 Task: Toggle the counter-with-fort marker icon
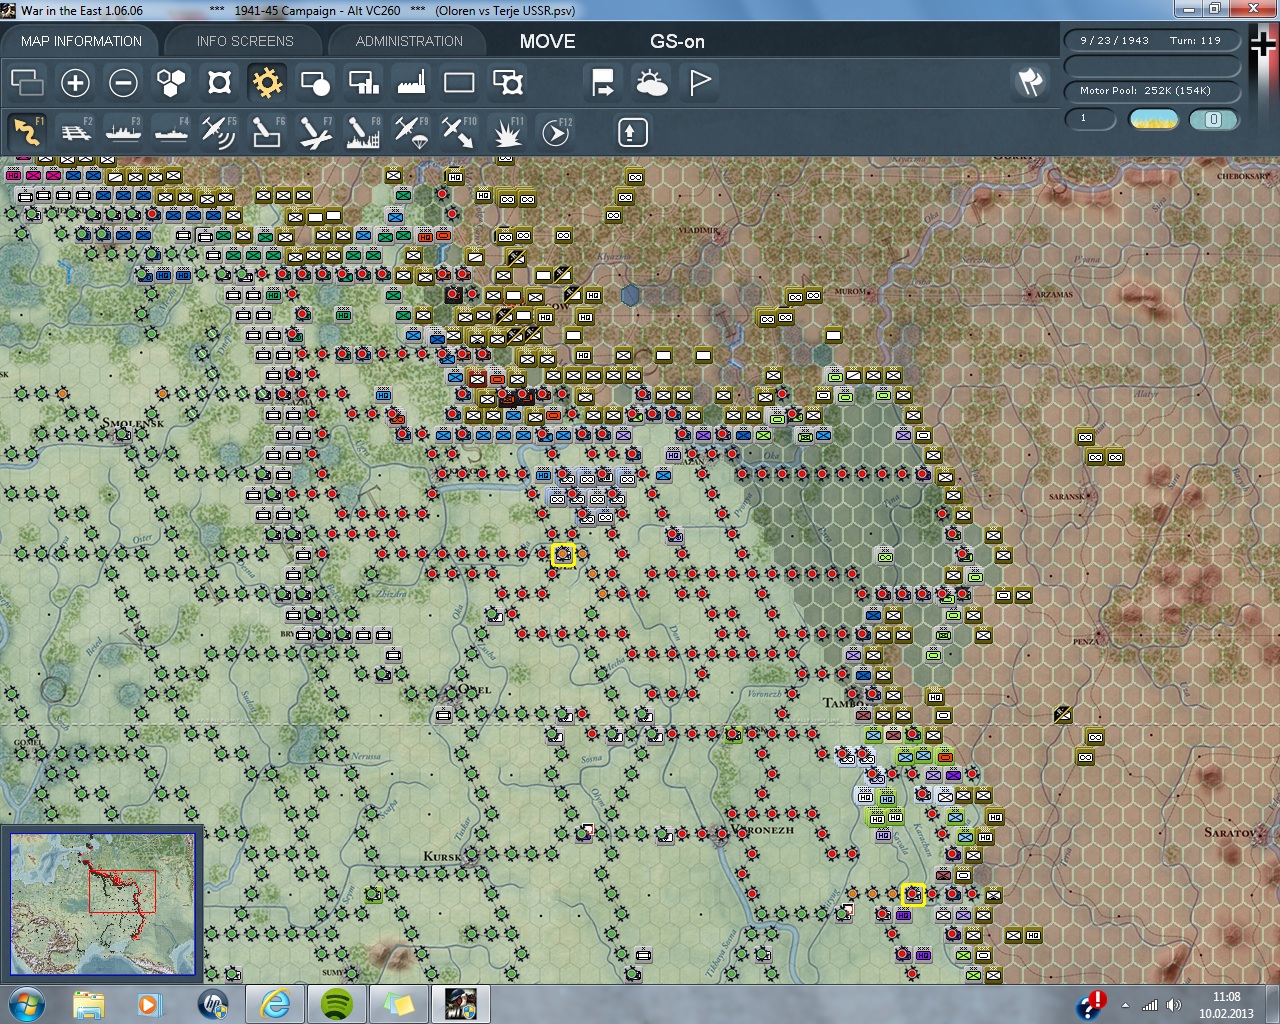508,82
